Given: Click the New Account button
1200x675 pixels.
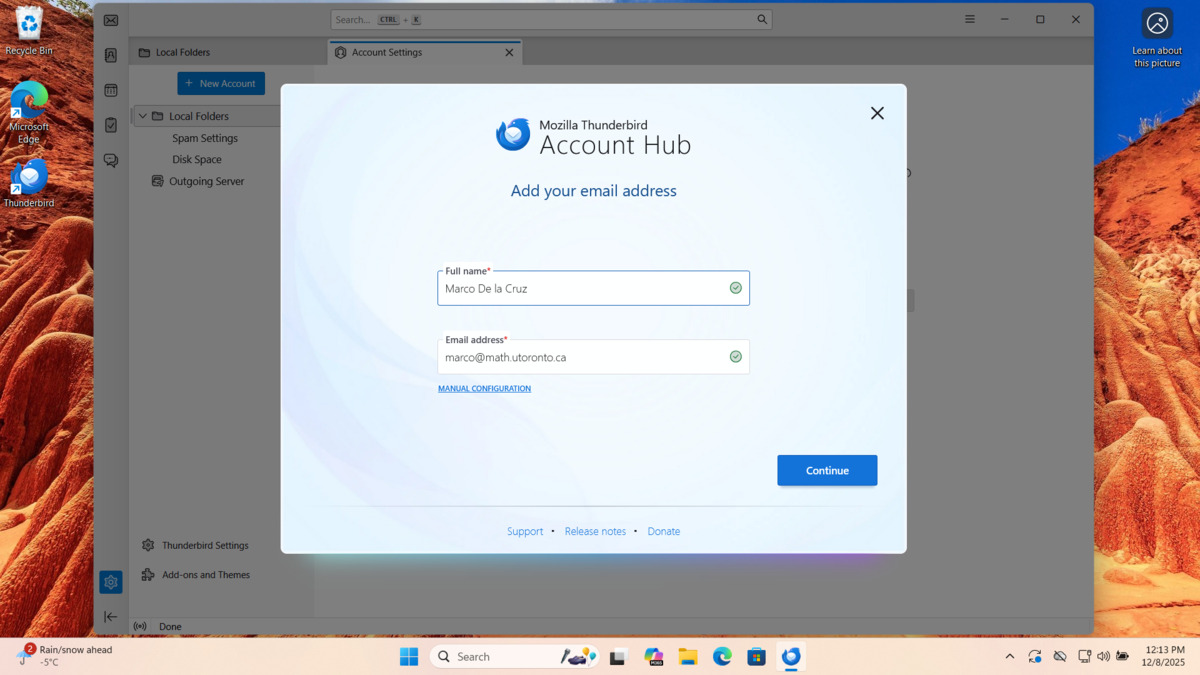Looking at the screenshot, I should coord(221,84).
